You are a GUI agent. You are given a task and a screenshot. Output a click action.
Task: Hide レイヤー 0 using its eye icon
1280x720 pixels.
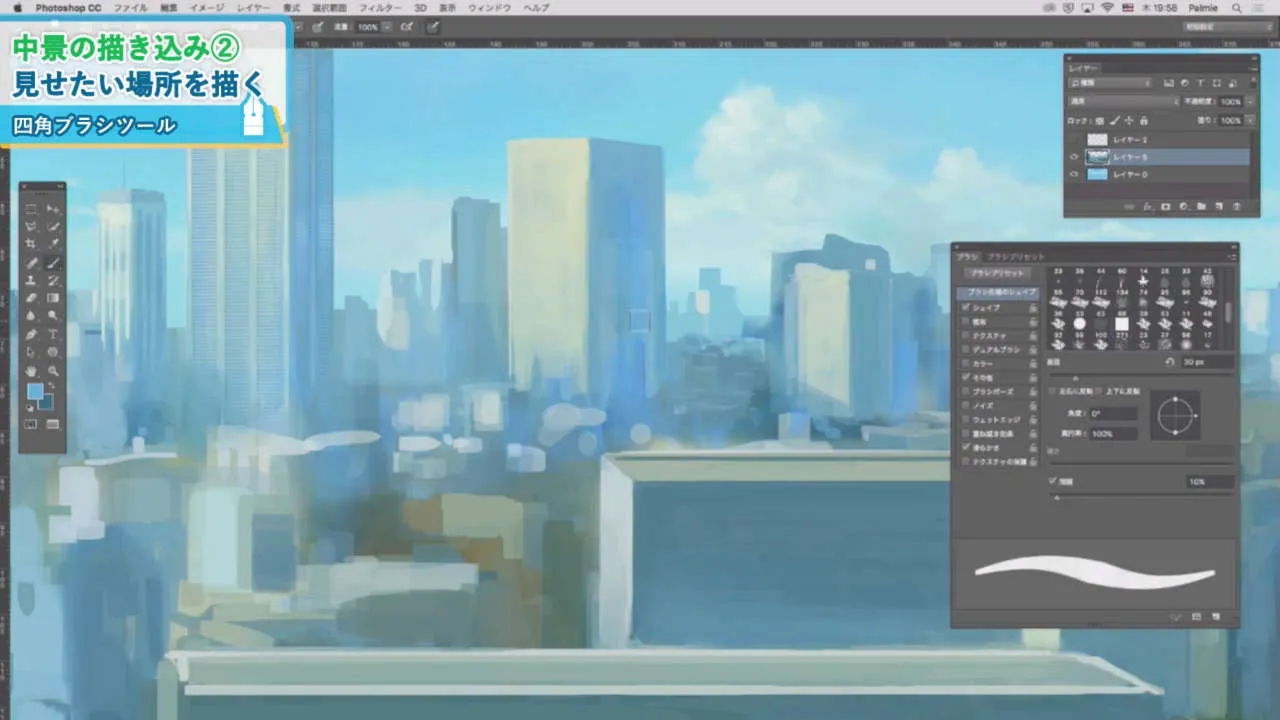(x=1074, y=174)
